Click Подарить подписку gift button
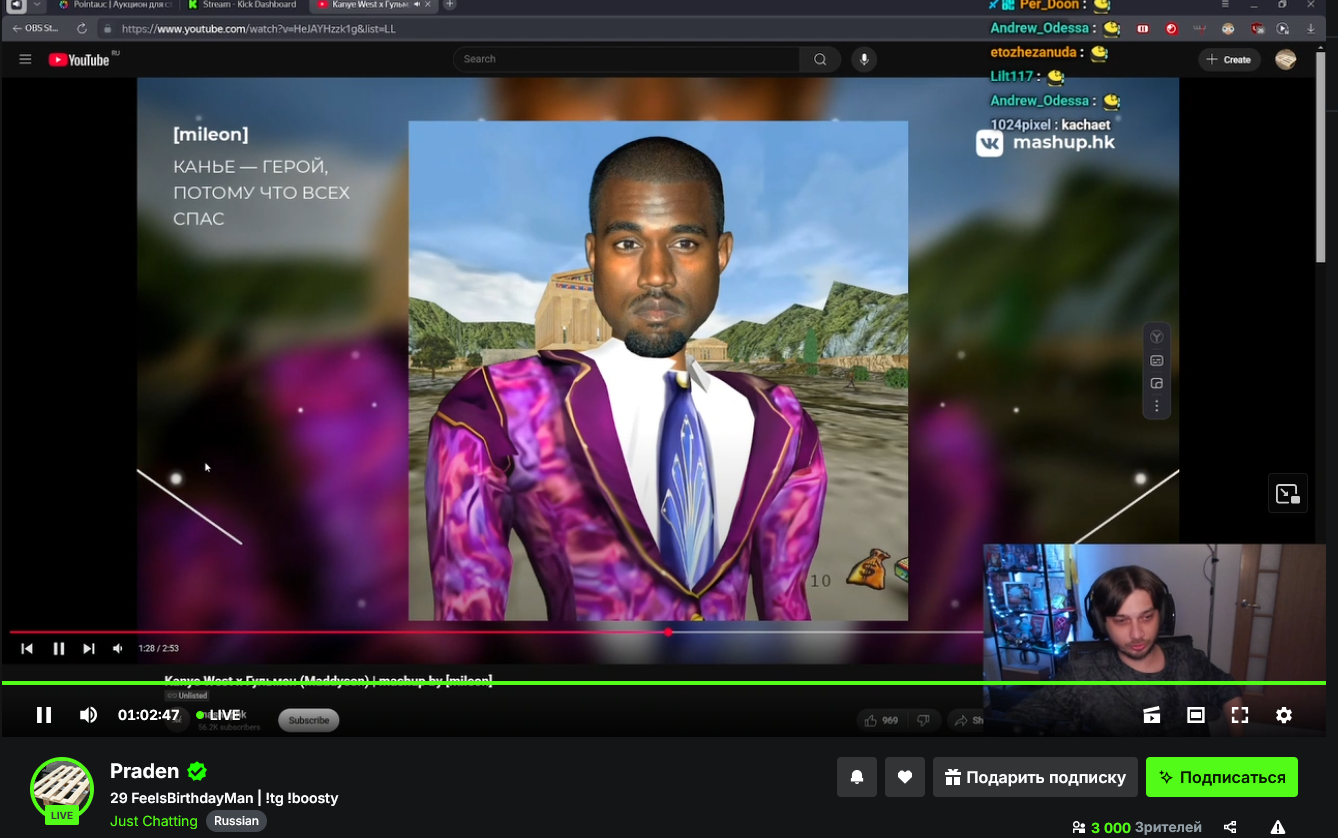 (x=1035, y=777)
